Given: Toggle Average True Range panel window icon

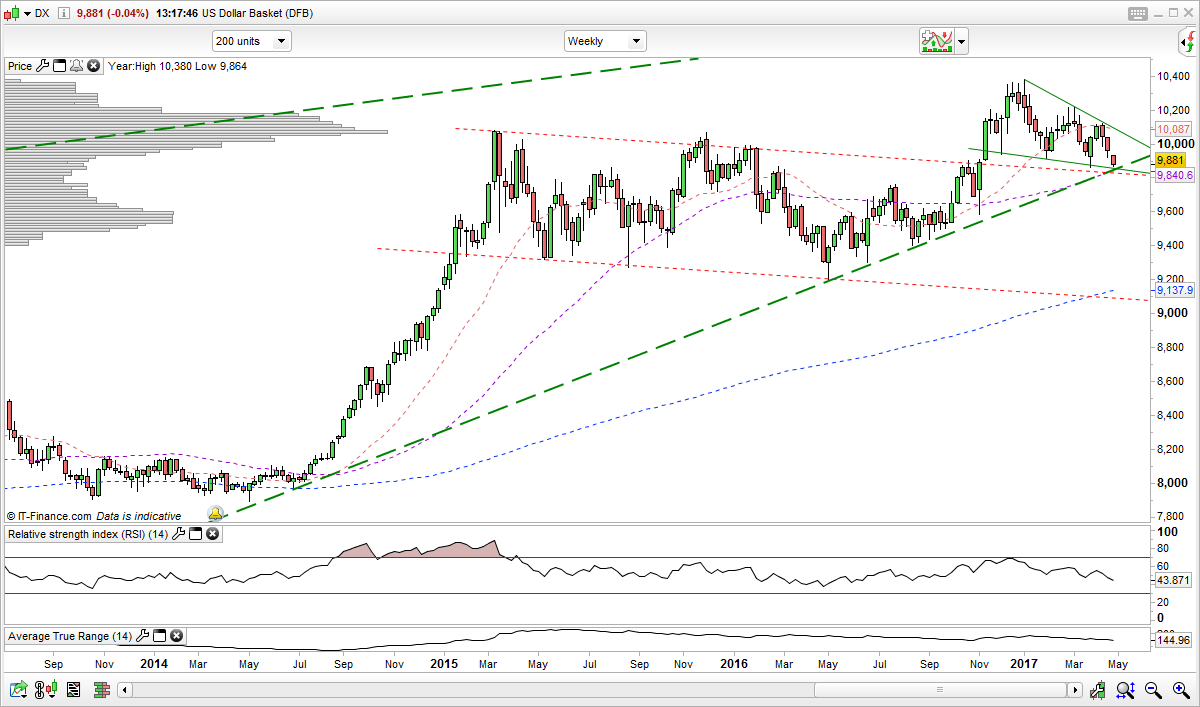Looking at the screenshot, I should click(160, 636).
